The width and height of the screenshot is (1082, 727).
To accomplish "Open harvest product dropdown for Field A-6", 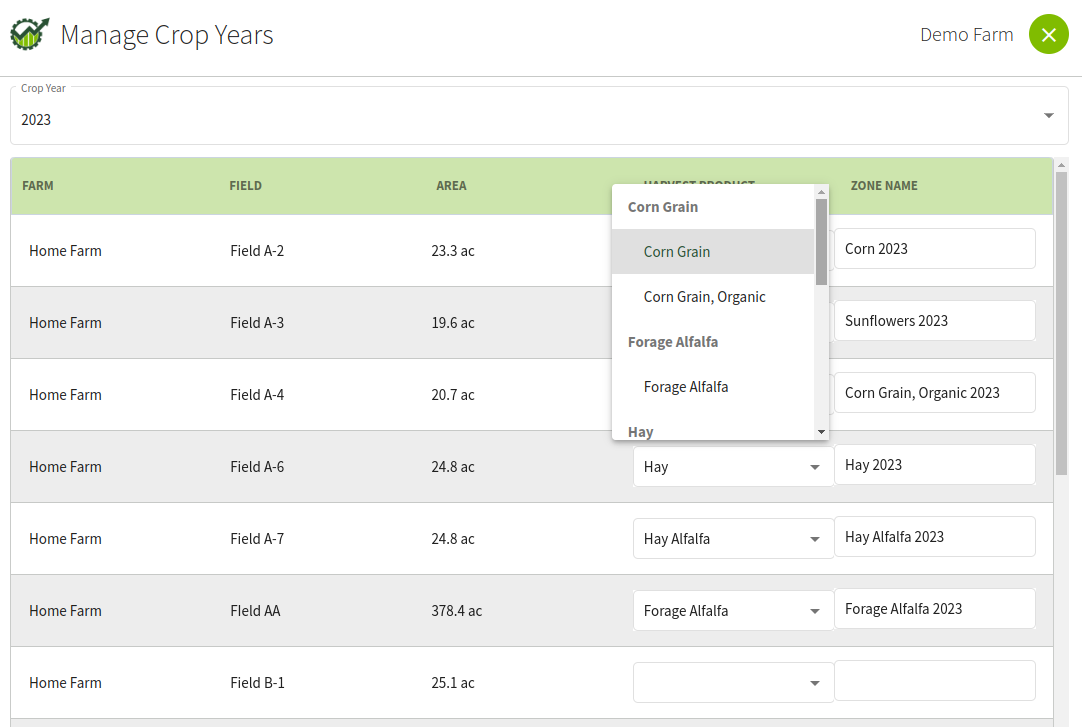I will click(x=733, y=467).
